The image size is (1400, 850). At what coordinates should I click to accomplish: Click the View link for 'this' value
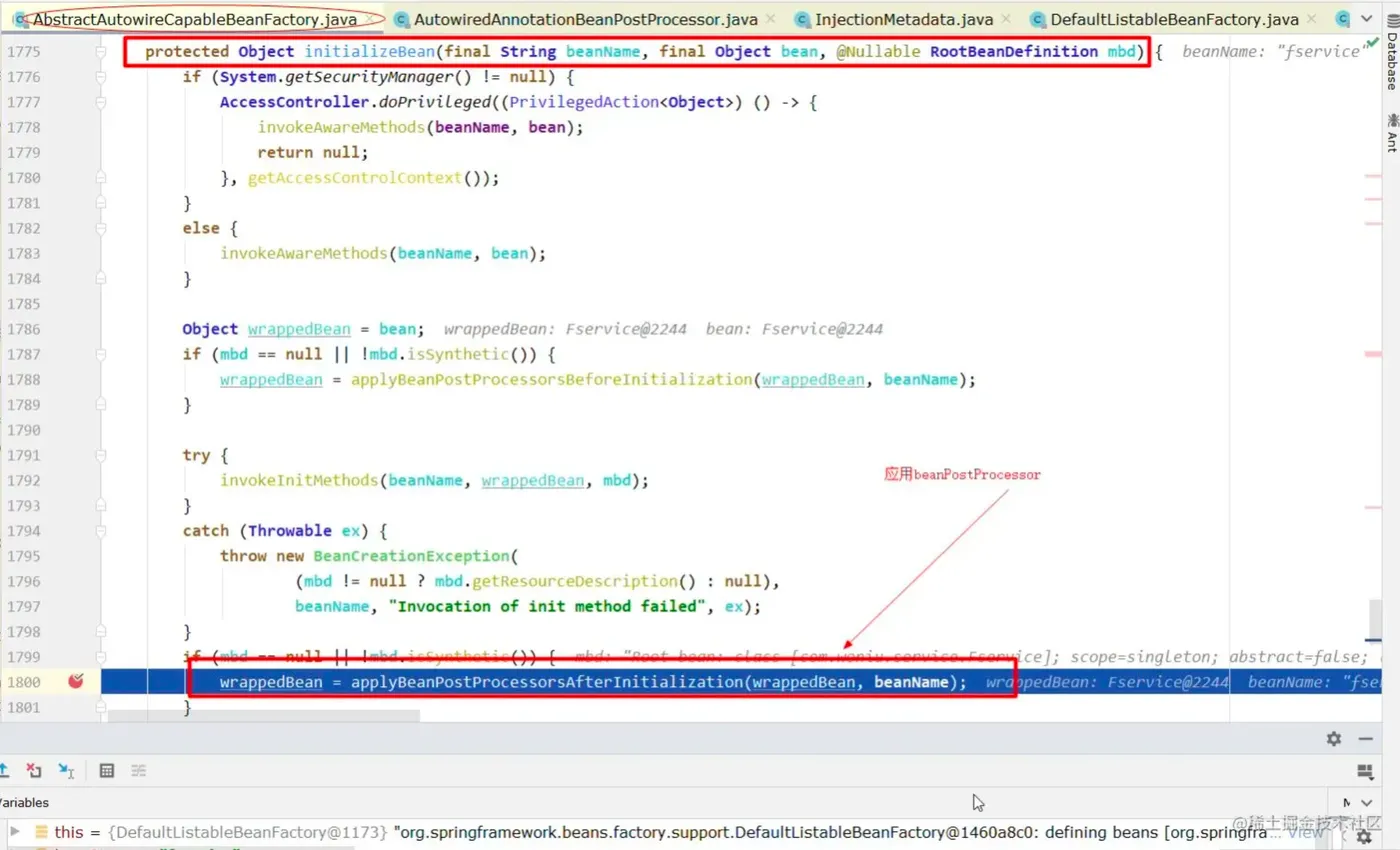pyautogui.click(x=1304, y=832)
